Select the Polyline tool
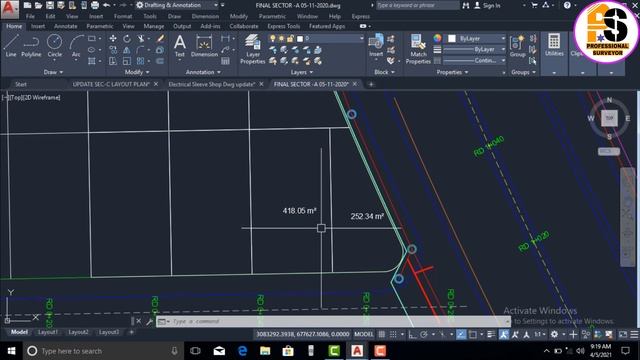Screen dimensions: 640x360 [31, 45]
